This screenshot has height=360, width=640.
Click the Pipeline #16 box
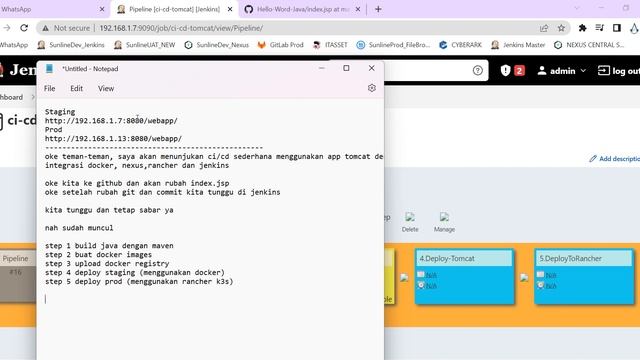pyautogui.click(x=18, y=276)
